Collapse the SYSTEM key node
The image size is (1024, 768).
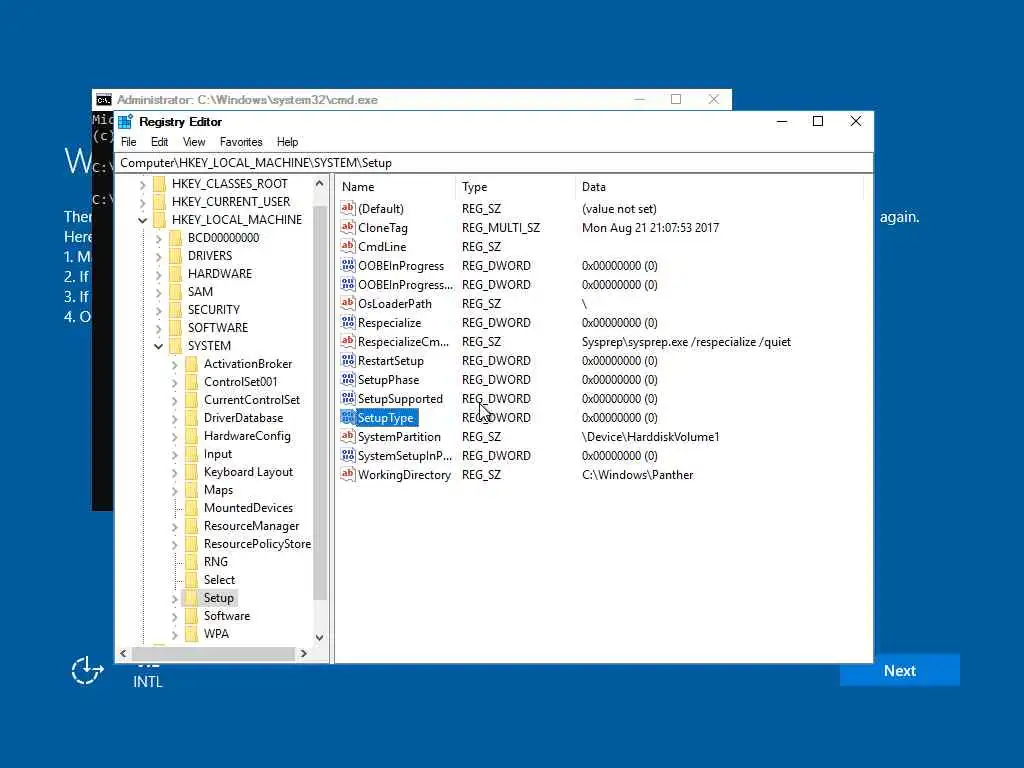[158, 346]
